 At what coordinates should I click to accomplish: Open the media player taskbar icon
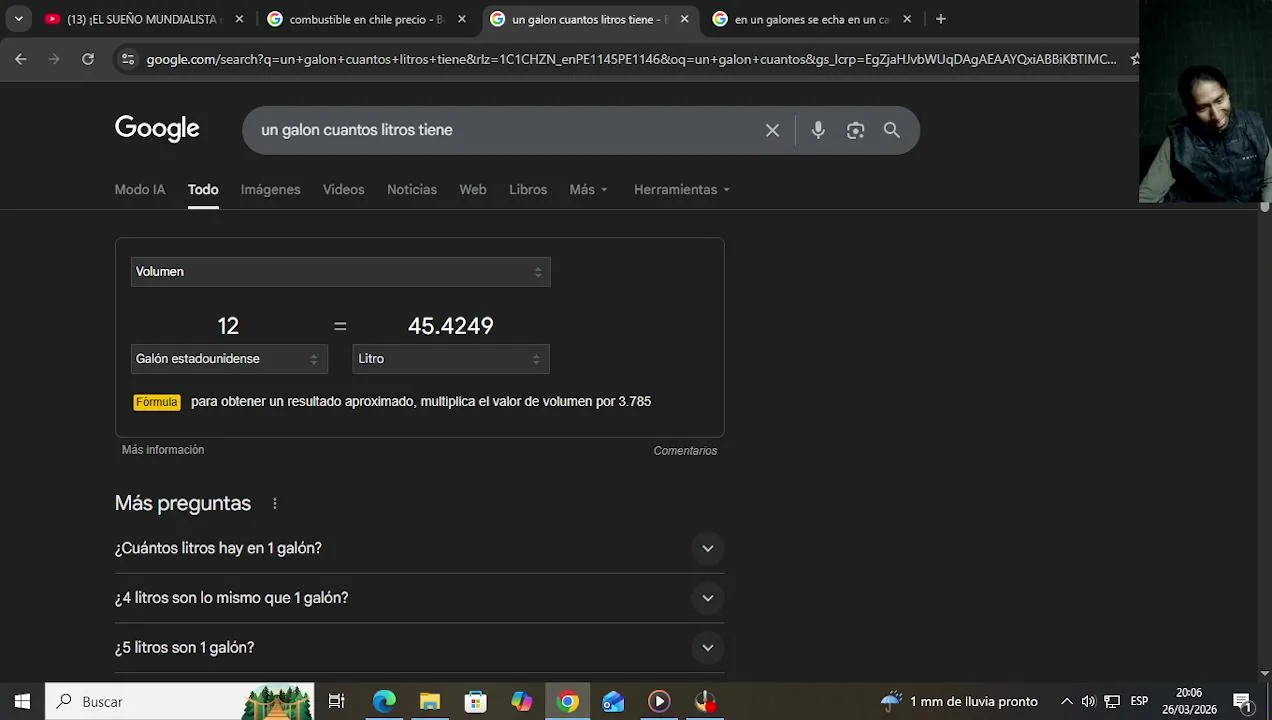click(659, 701)
